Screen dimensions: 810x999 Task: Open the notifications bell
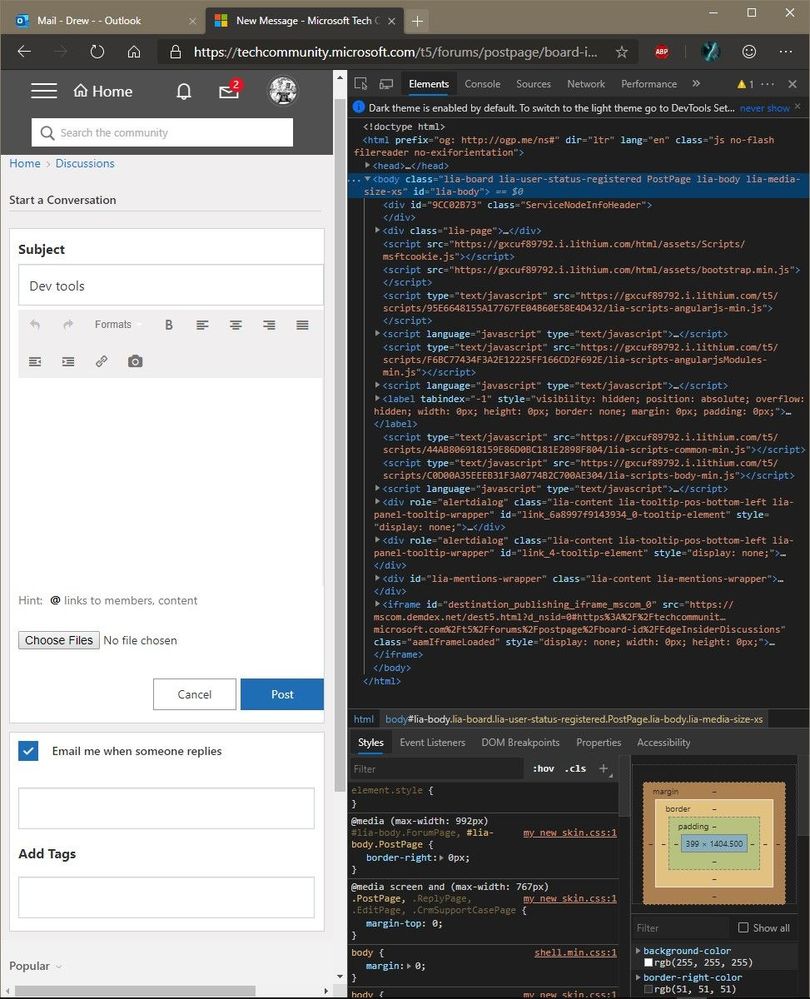[x=184, y=92]
